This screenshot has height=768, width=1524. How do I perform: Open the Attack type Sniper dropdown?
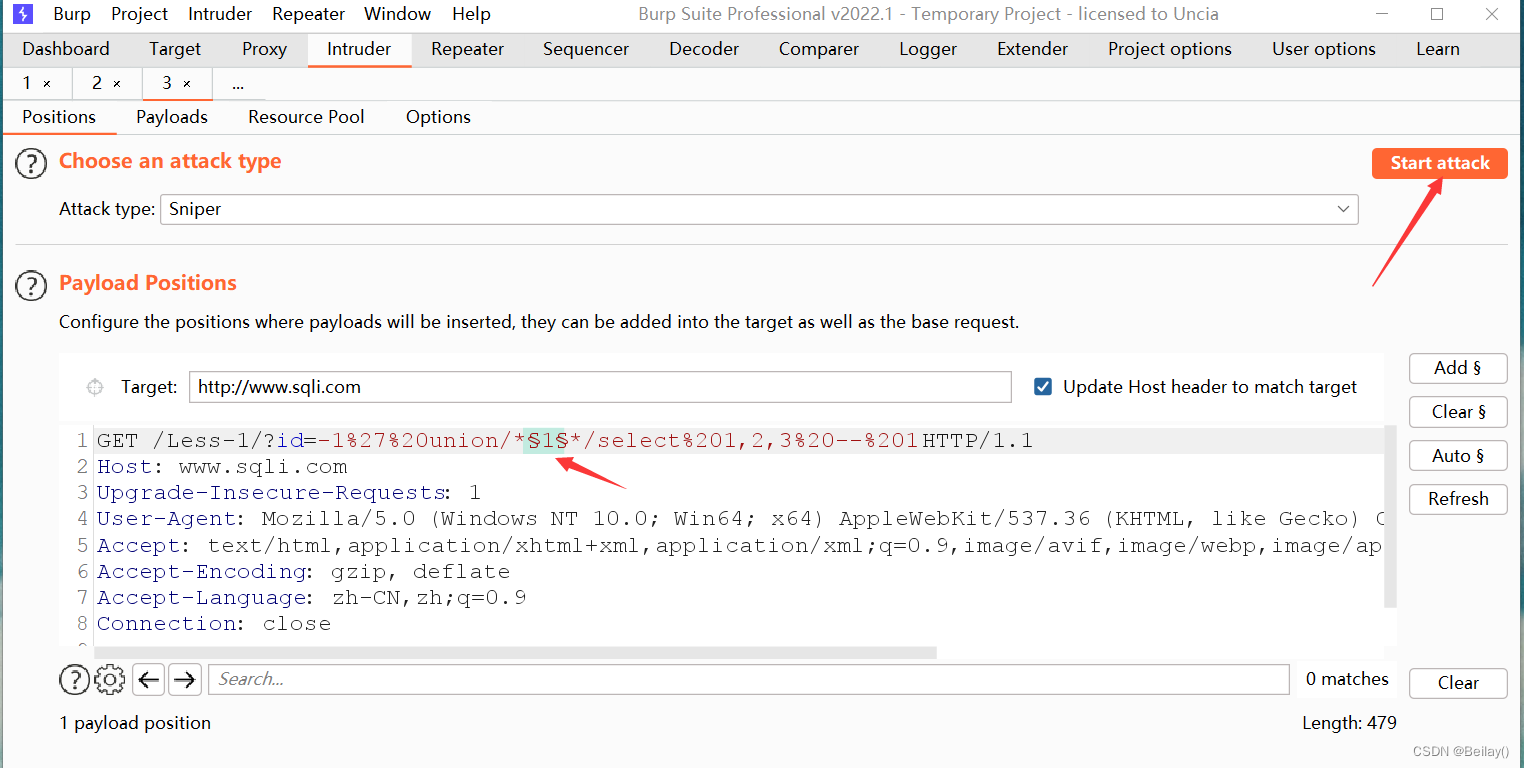(759, 209)
